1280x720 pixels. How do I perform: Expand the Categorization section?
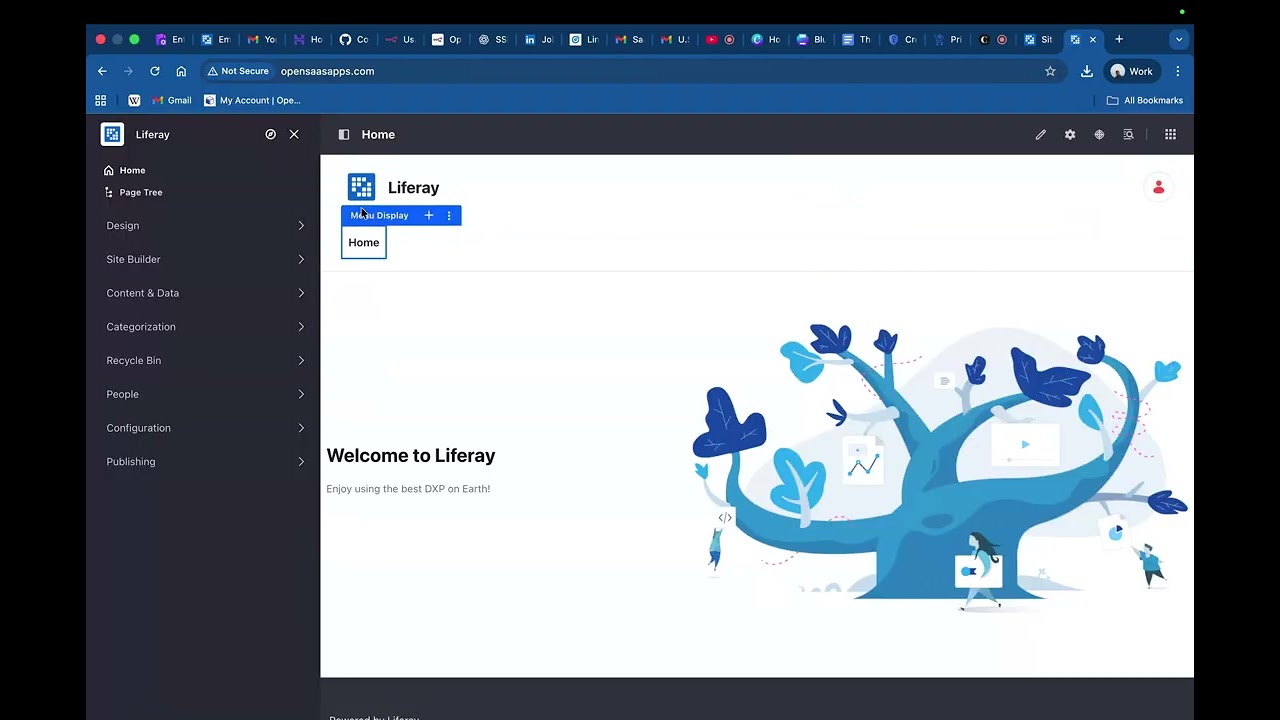click(205, 327)
